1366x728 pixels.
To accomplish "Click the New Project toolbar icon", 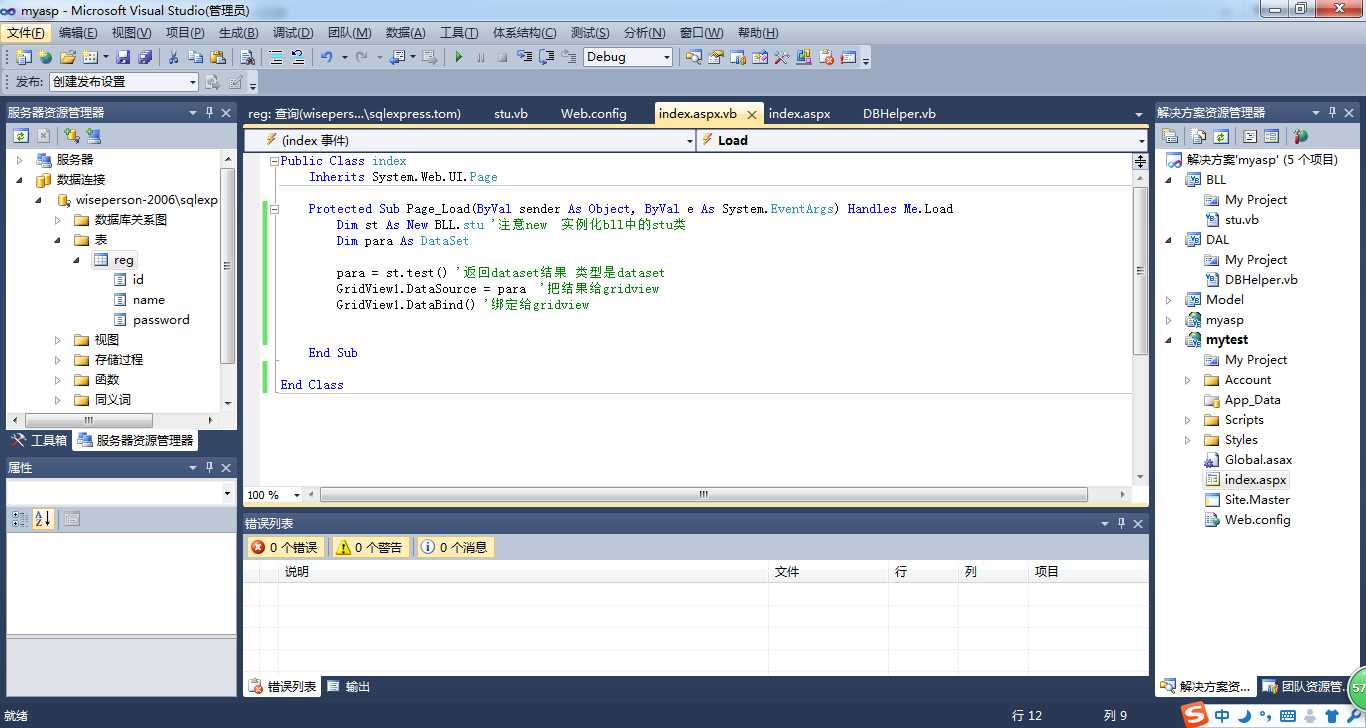I will click(23, 57).
